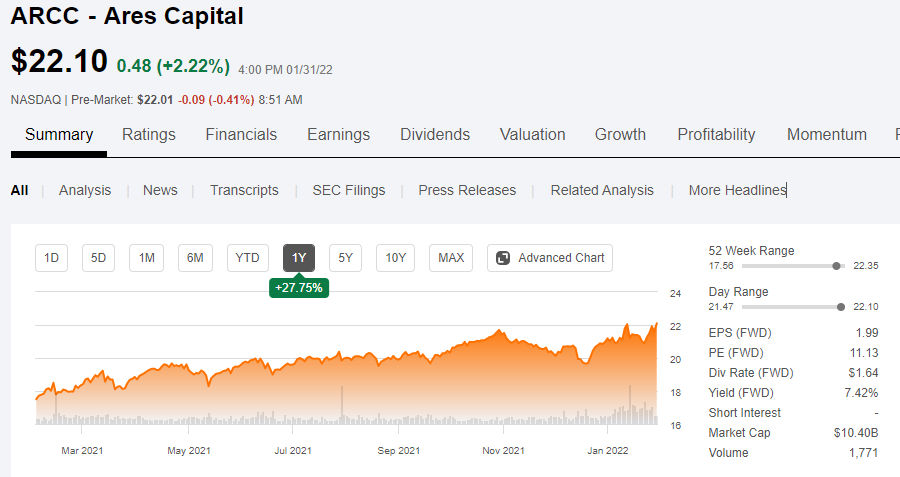900x477 pixels.
Task: Click the 52 Week Range high 22.35
Action: [866, 266]
